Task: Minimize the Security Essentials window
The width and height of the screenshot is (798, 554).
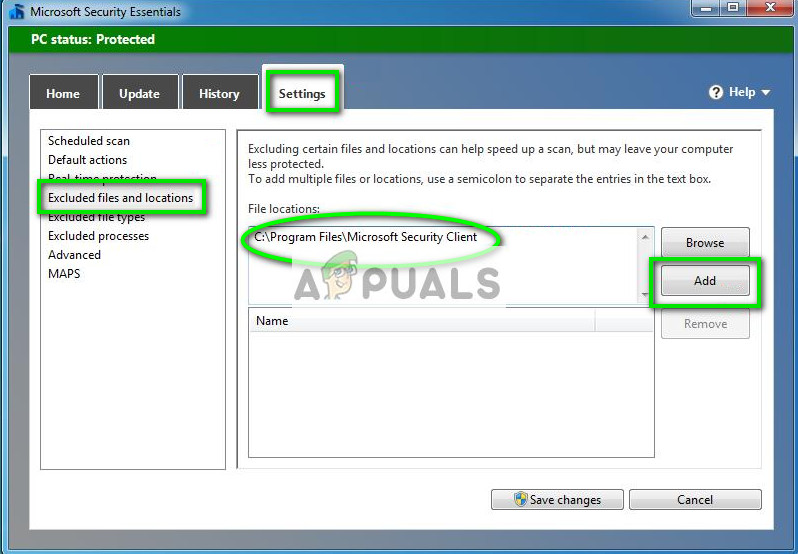Action: (705, 8)
